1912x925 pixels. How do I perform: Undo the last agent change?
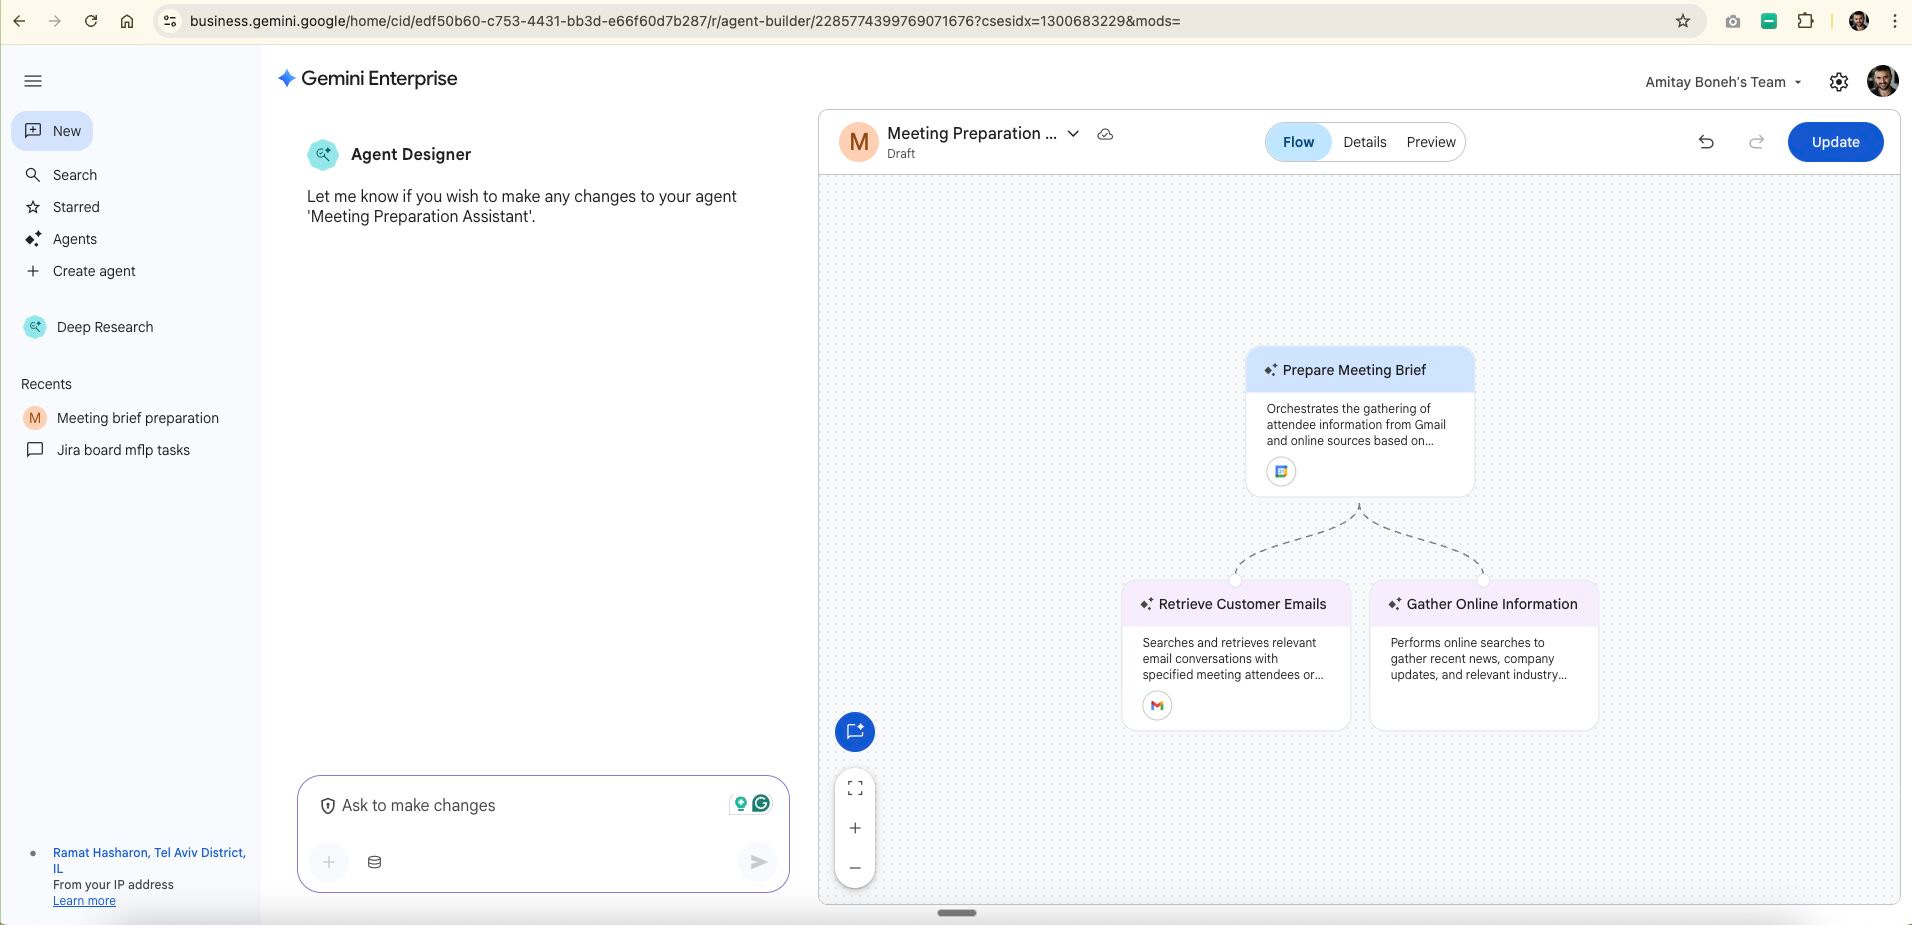(x=1706, y=142)
